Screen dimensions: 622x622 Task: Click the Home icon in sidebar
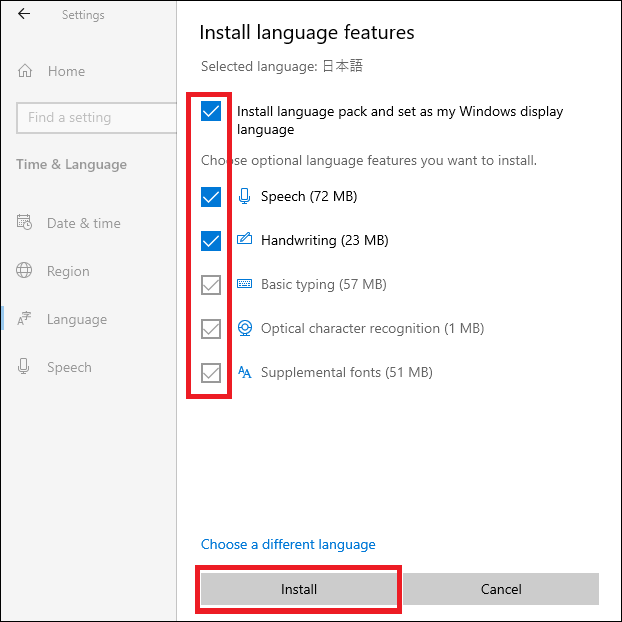coord(25,72)
